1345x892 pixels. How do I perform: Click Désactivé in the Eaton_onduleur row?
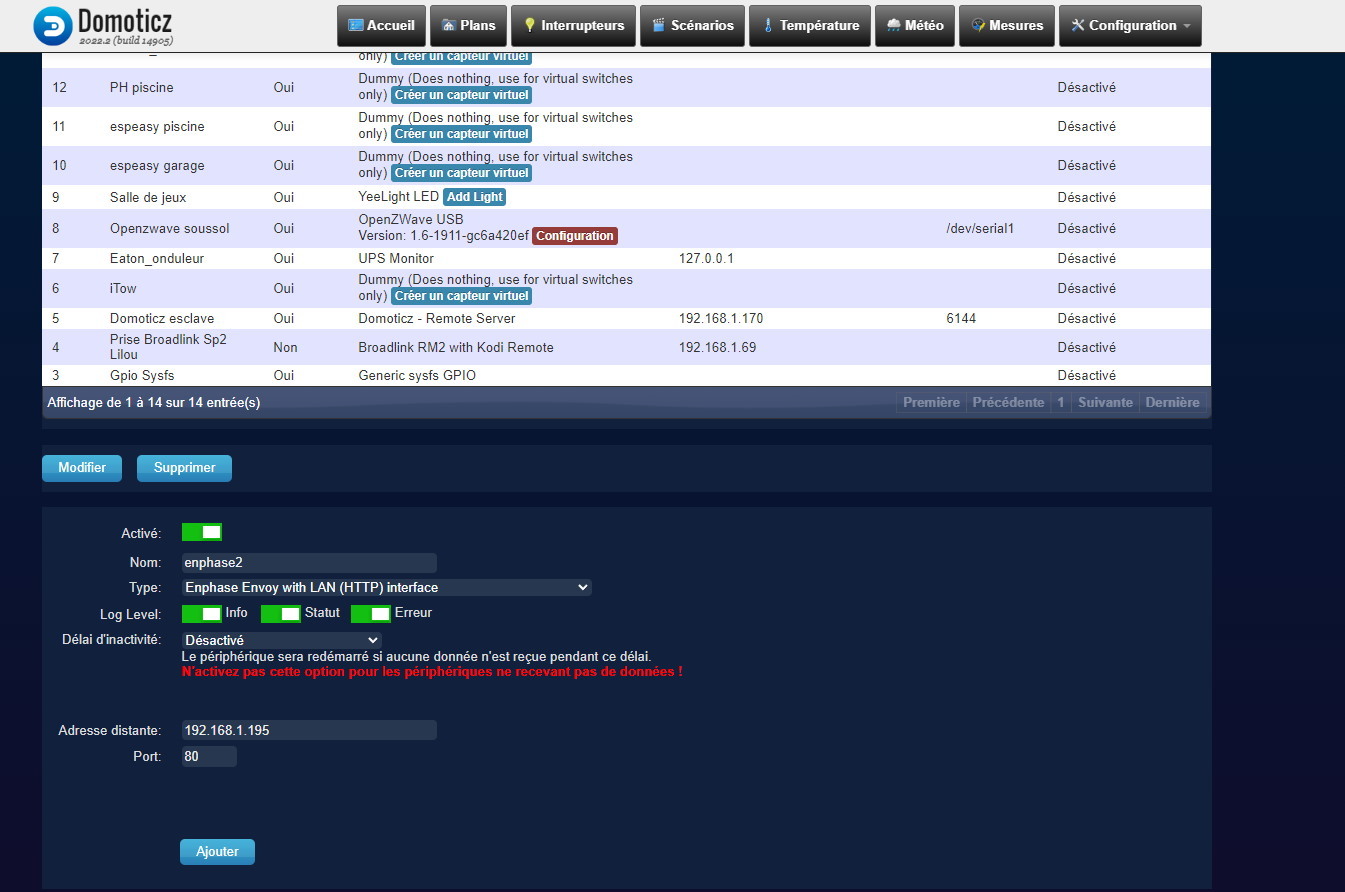coord(1087,259)
